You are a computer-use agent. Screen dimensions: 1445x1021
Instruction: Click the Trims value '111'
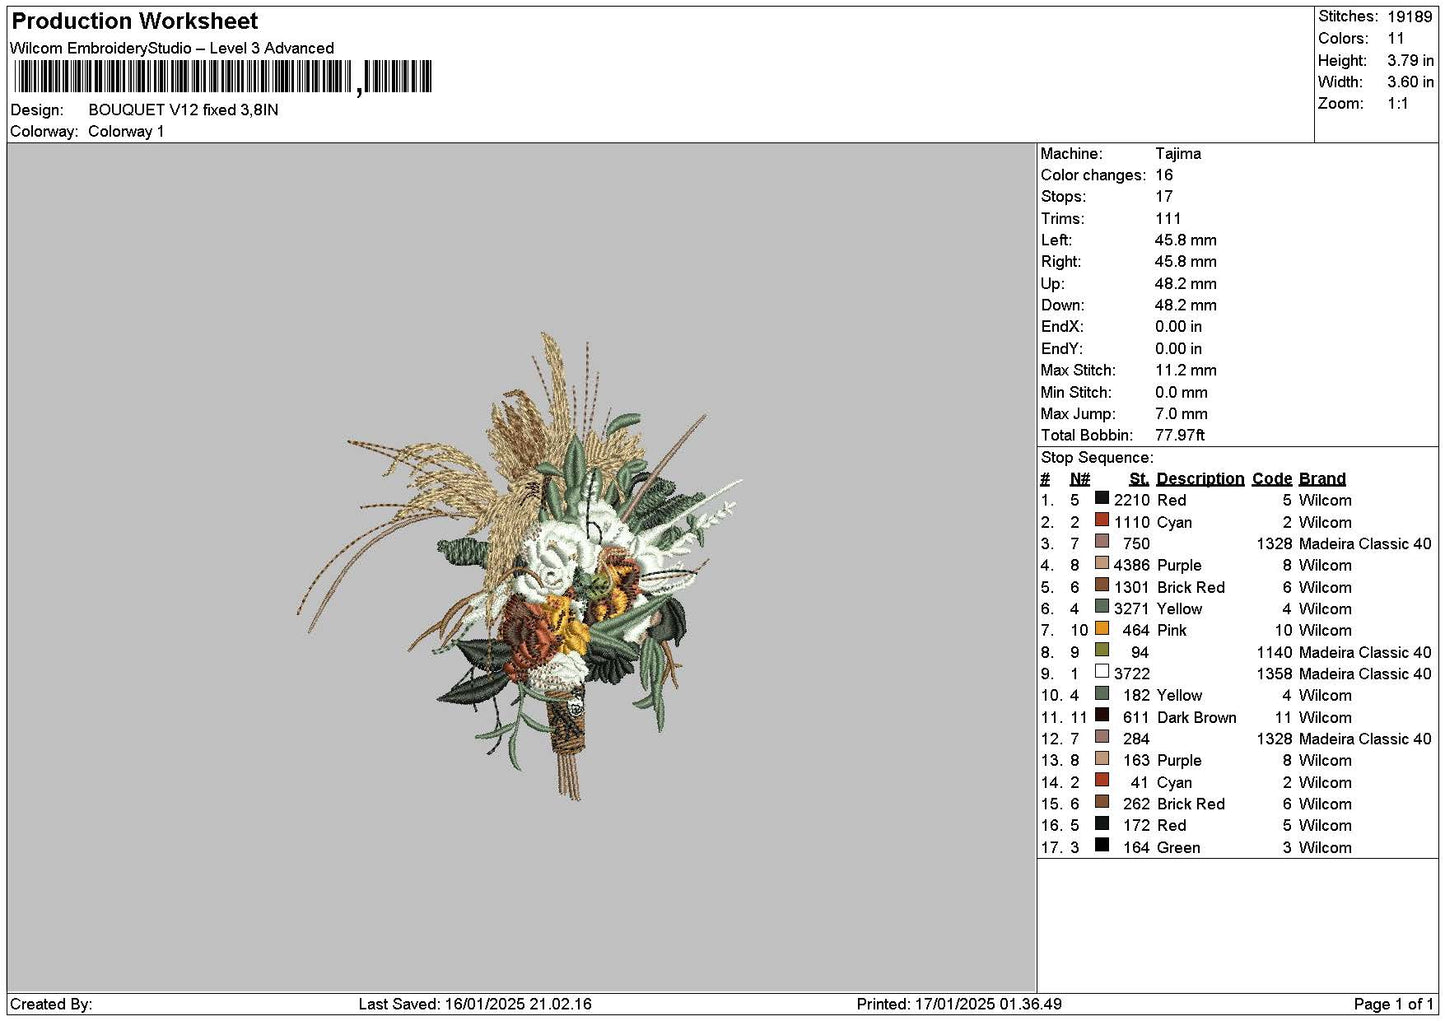tap(1168, 219)
